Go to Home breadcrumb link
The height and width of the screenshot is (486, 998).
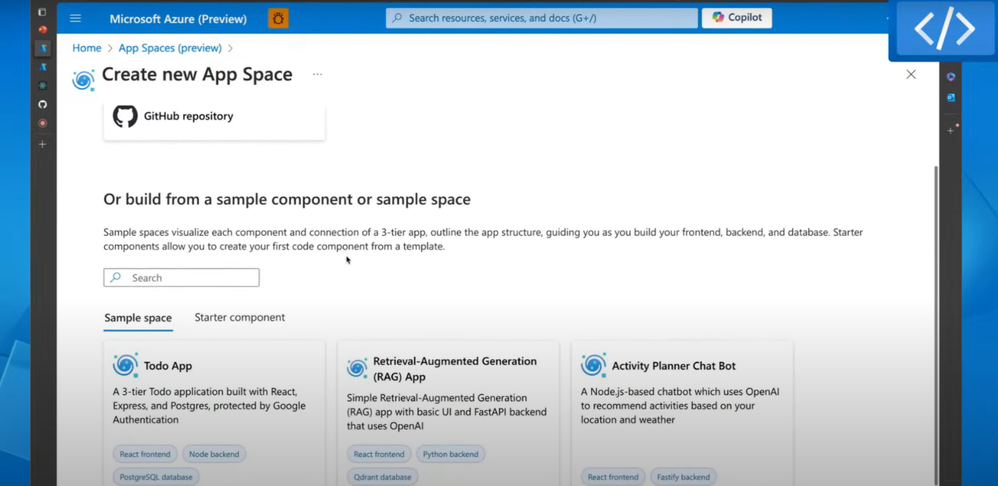87,48
